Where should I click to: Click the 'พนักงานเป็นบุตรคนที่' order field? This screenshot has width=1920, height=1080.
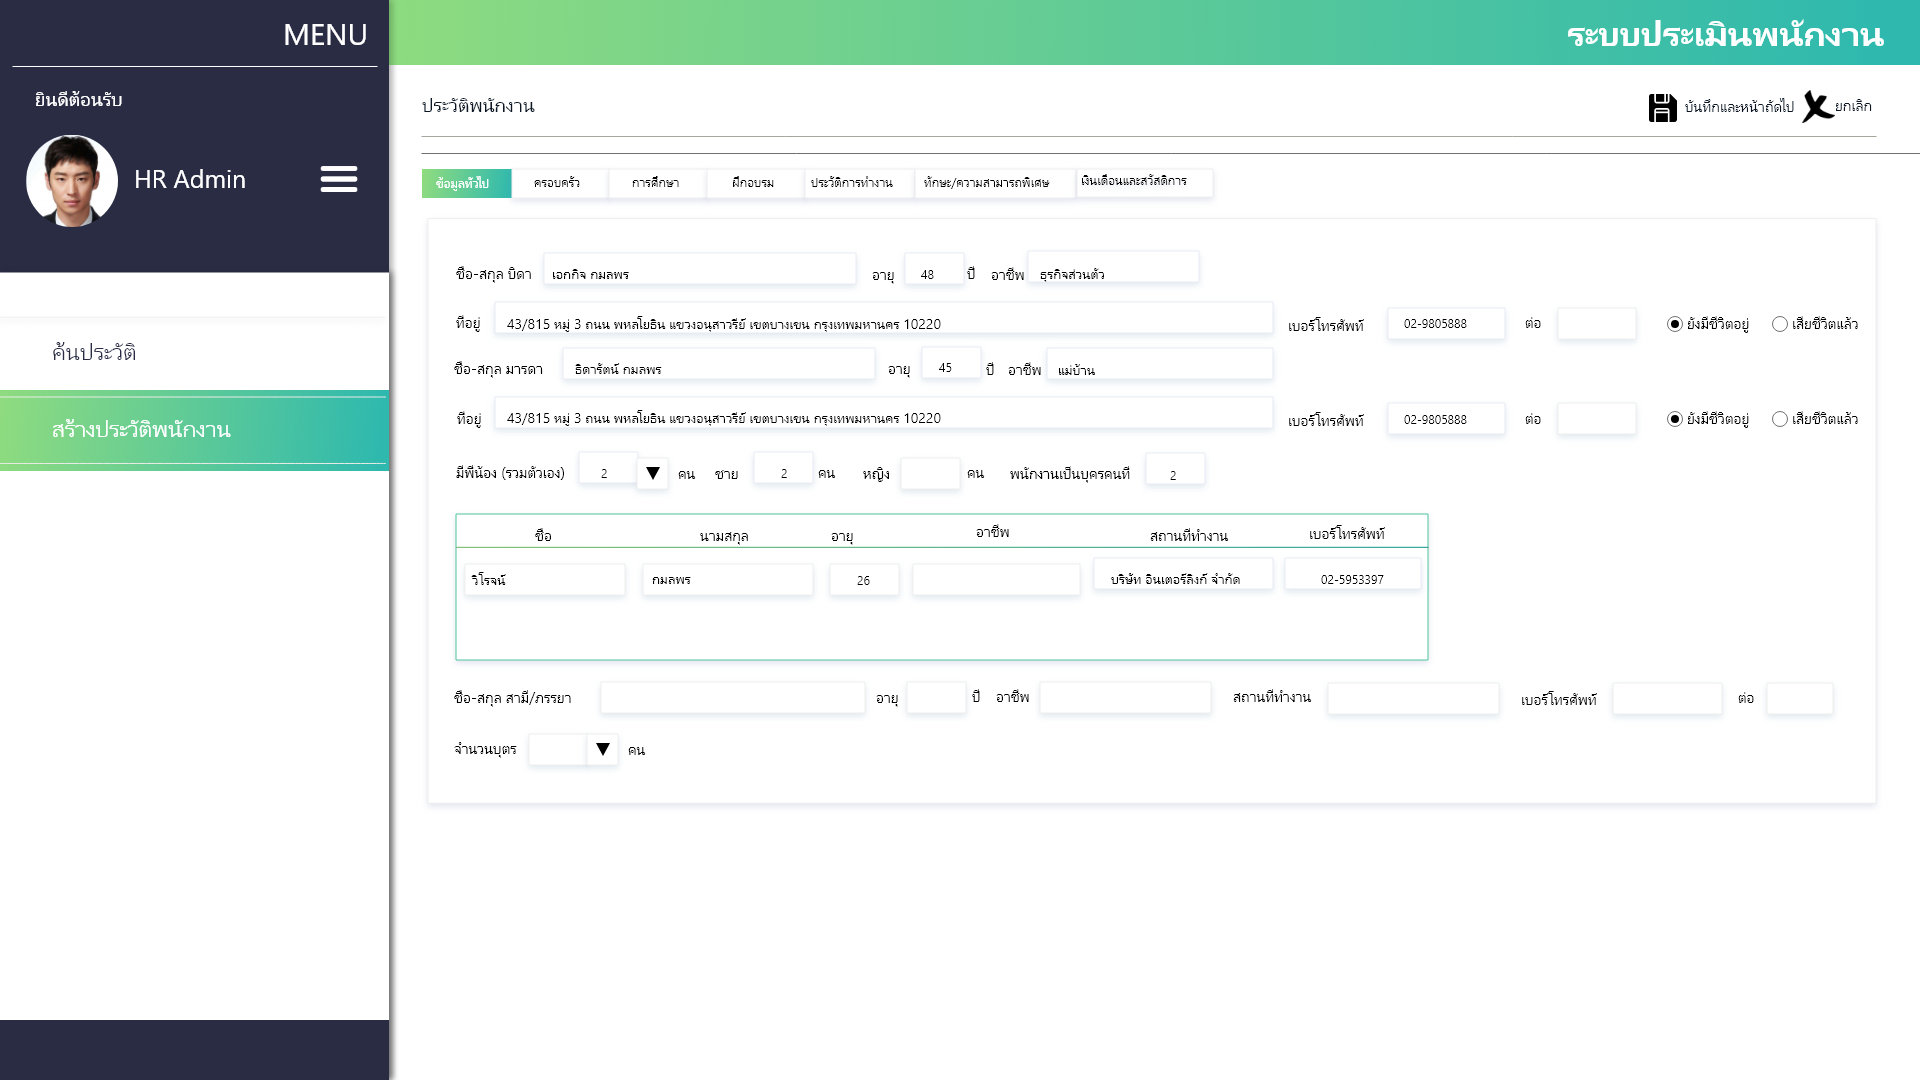1175,469
